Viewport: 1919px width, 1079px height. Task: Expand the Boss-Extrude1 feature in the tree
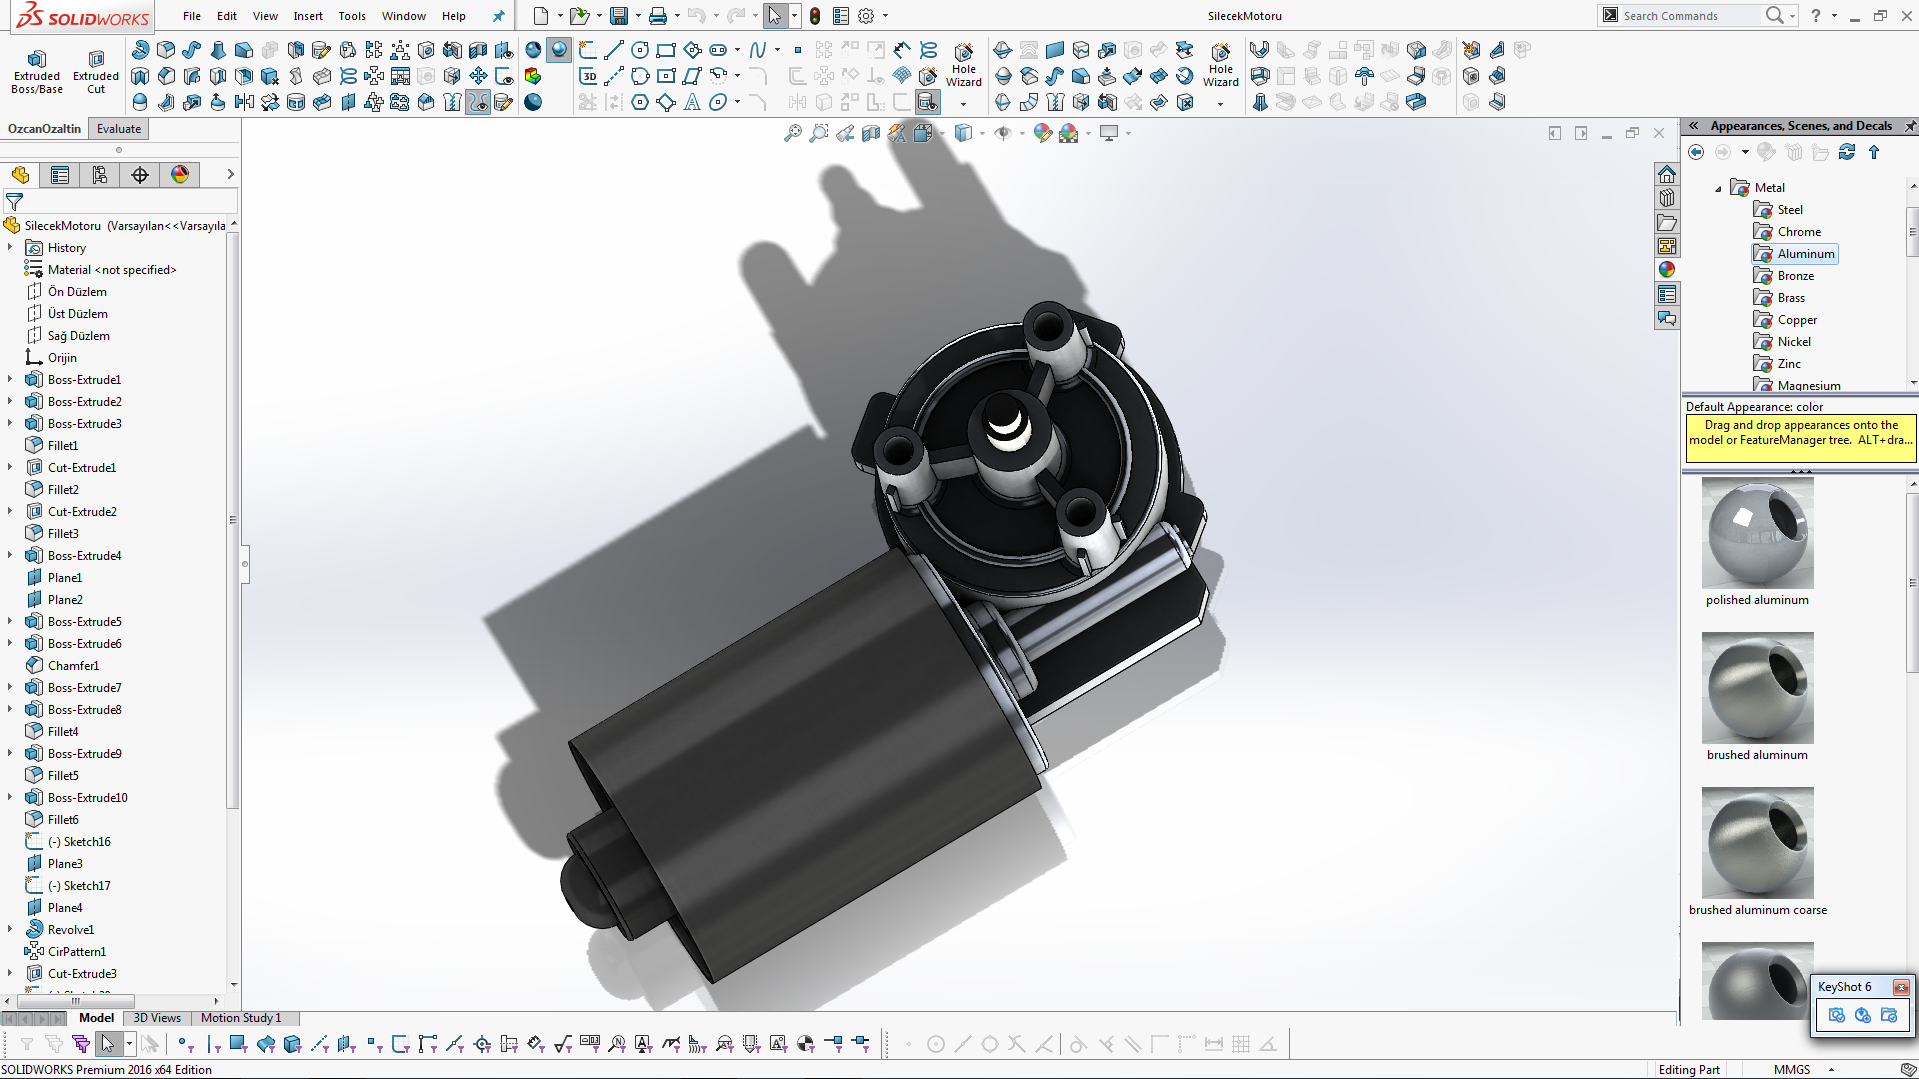click(10, 380)
